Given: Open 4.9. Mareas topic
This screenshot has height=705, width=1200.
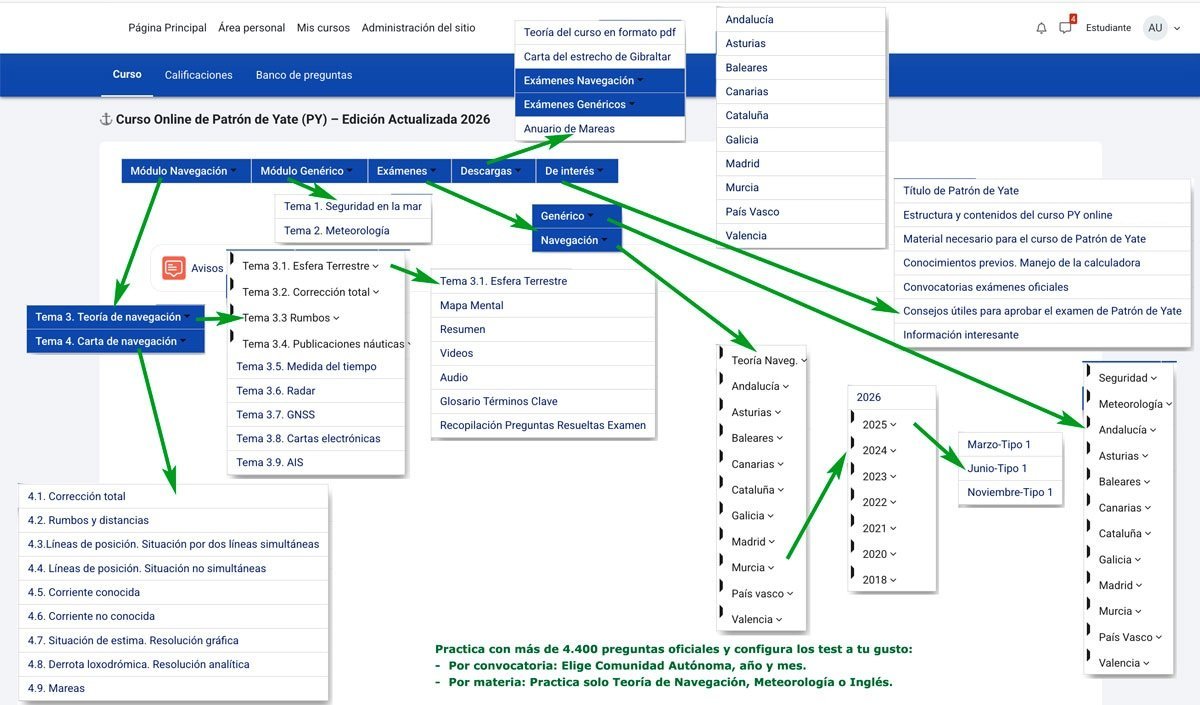Looking at the screenshot, I should (57, 688).
